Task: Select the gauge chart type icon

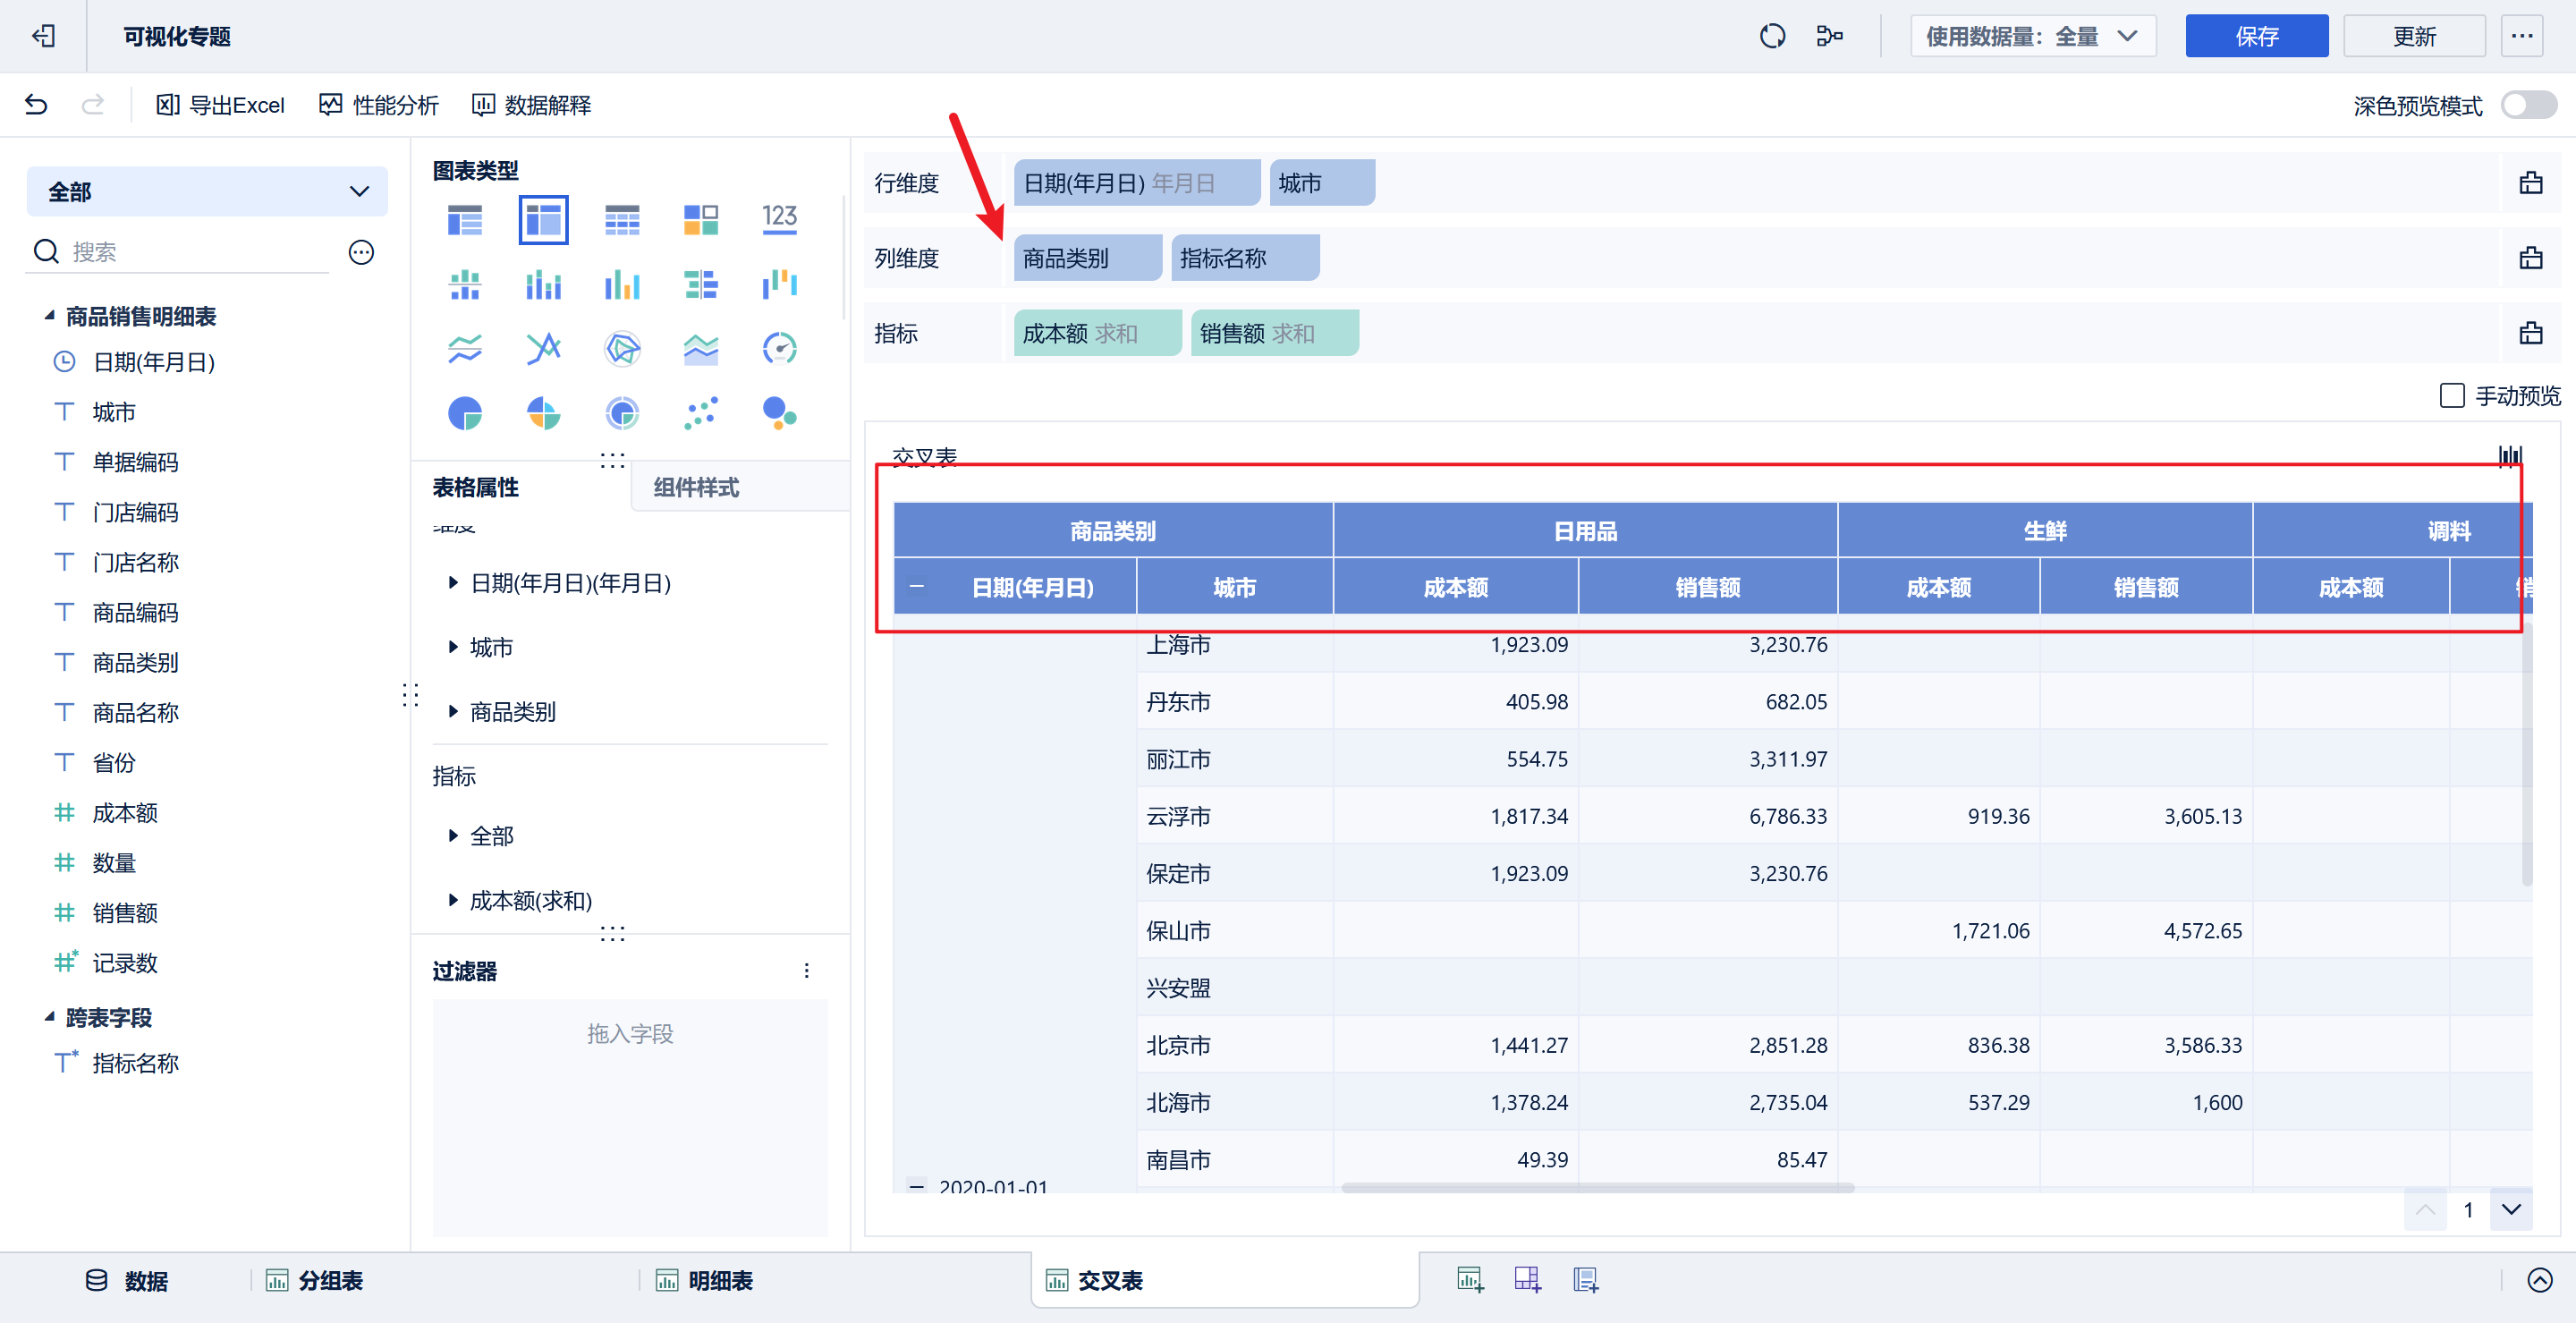Action: click(x=779, y=348)
